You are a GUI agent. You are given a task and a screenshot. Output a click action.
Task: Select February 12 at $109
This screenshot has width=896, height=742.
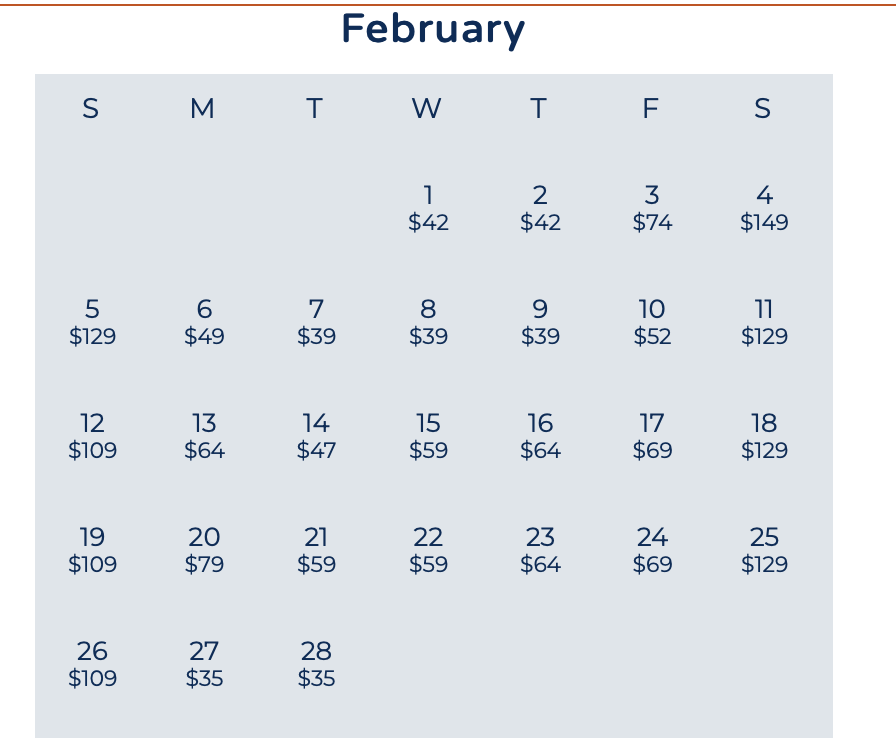click(x=92, y=436)
